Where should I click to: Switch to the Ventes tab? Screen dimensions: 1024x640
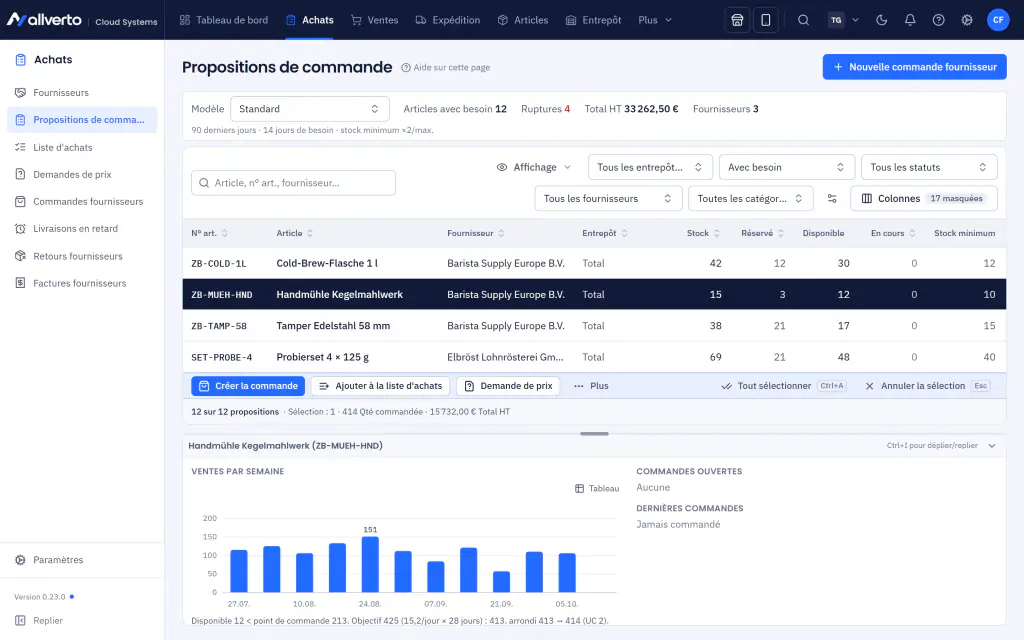point(374,20)
